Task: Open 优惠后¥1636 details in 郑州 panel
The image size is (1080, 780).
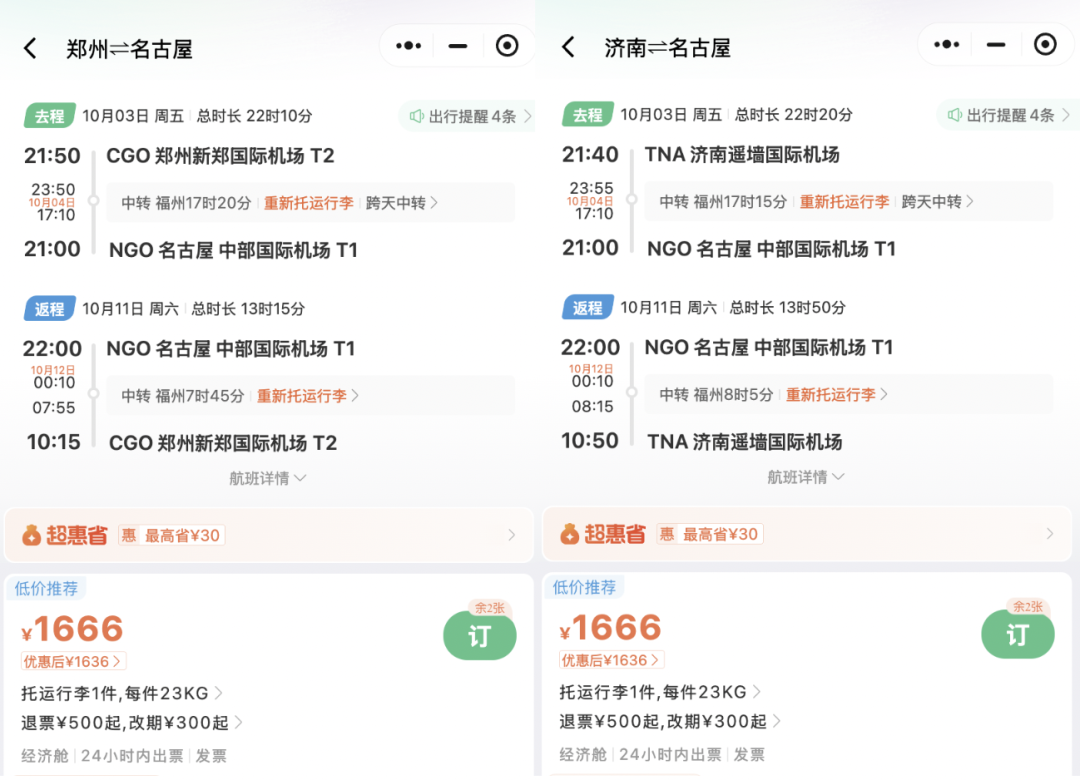Action: (x=73, y=661)
